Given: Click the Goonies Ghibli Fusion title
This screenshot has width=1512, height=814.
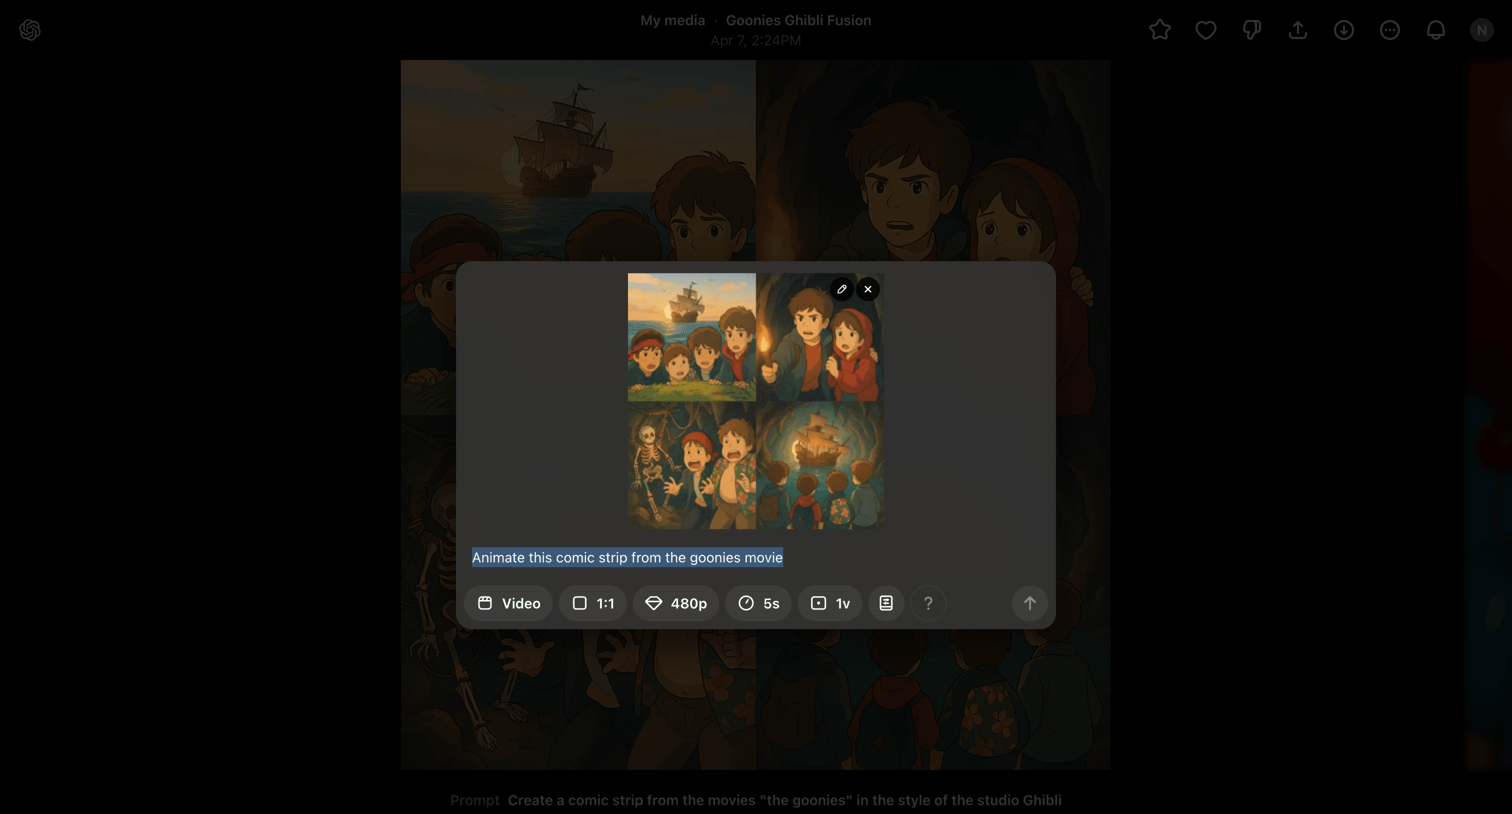Looking at the screenshot, I should coord(798,20).
